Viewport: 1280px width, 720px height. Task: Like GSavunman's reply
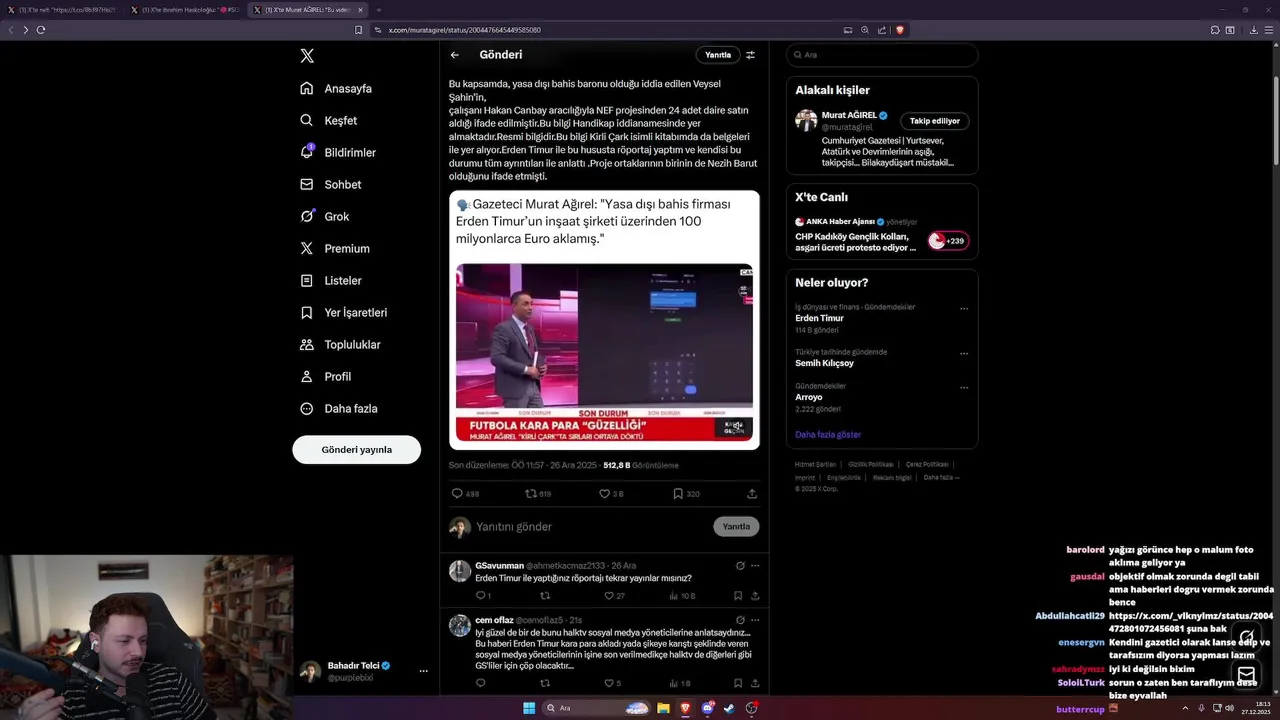tap(609, 595)
